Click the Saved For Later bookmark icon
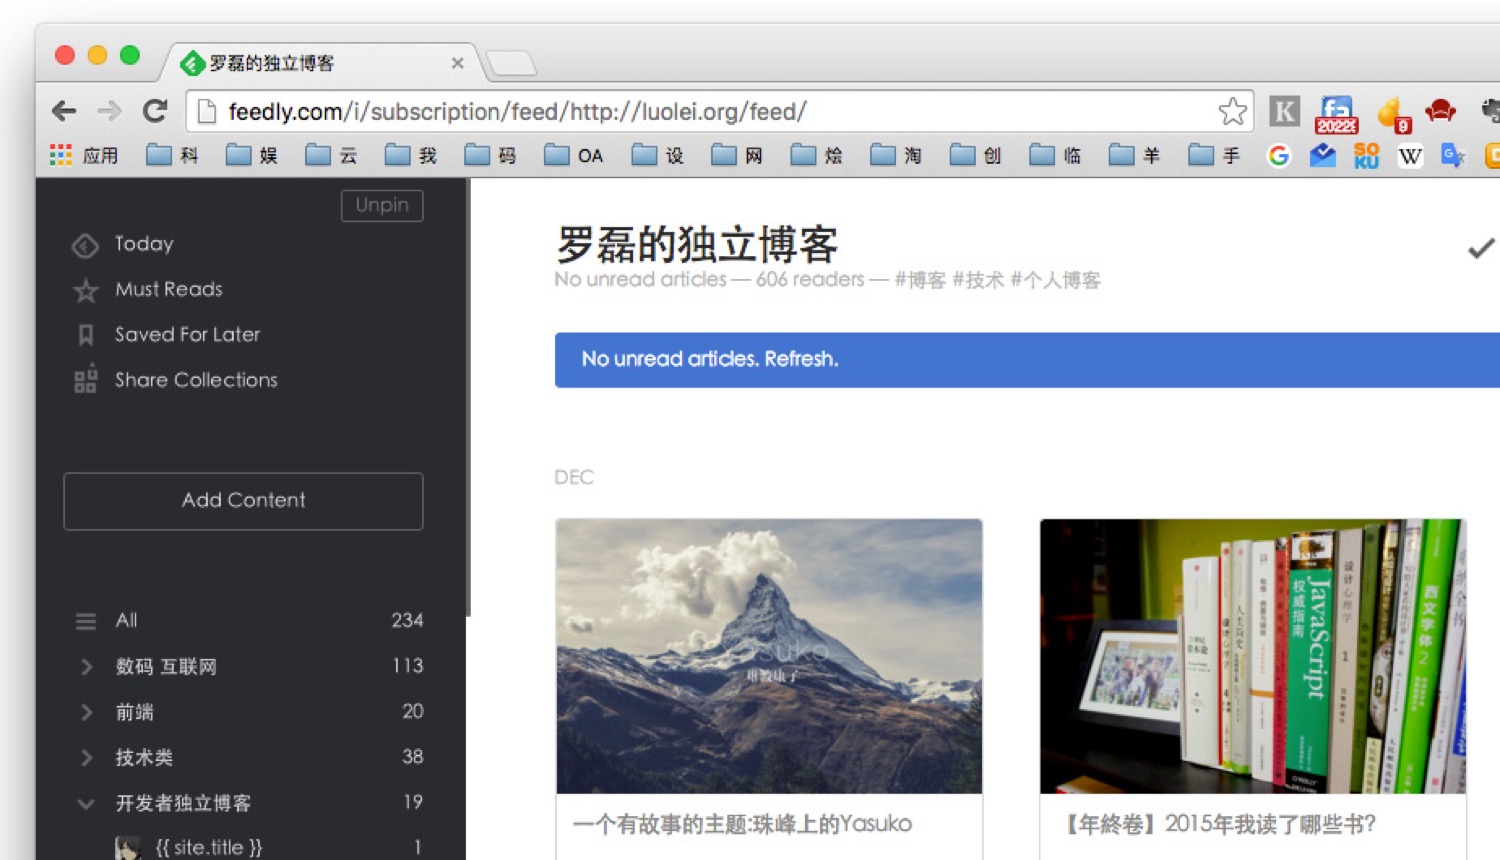 [86, 335]
